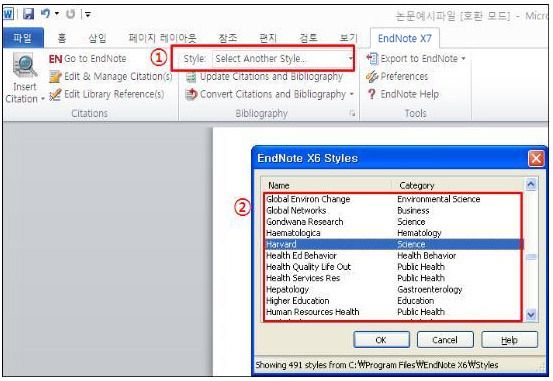Open the 파일 tab
Image resolution: width=553 pixels, height=381 pixels.
tap(23, 38)
